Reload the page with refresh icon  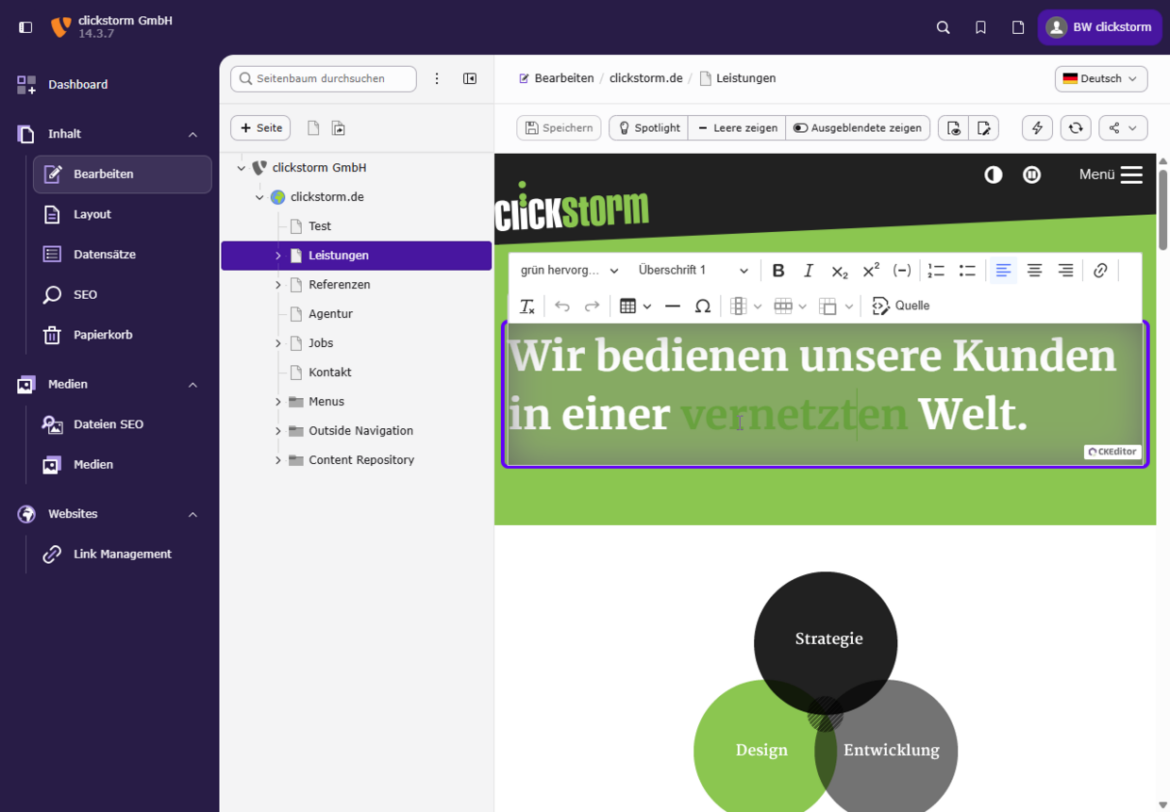click(1075, 128)
